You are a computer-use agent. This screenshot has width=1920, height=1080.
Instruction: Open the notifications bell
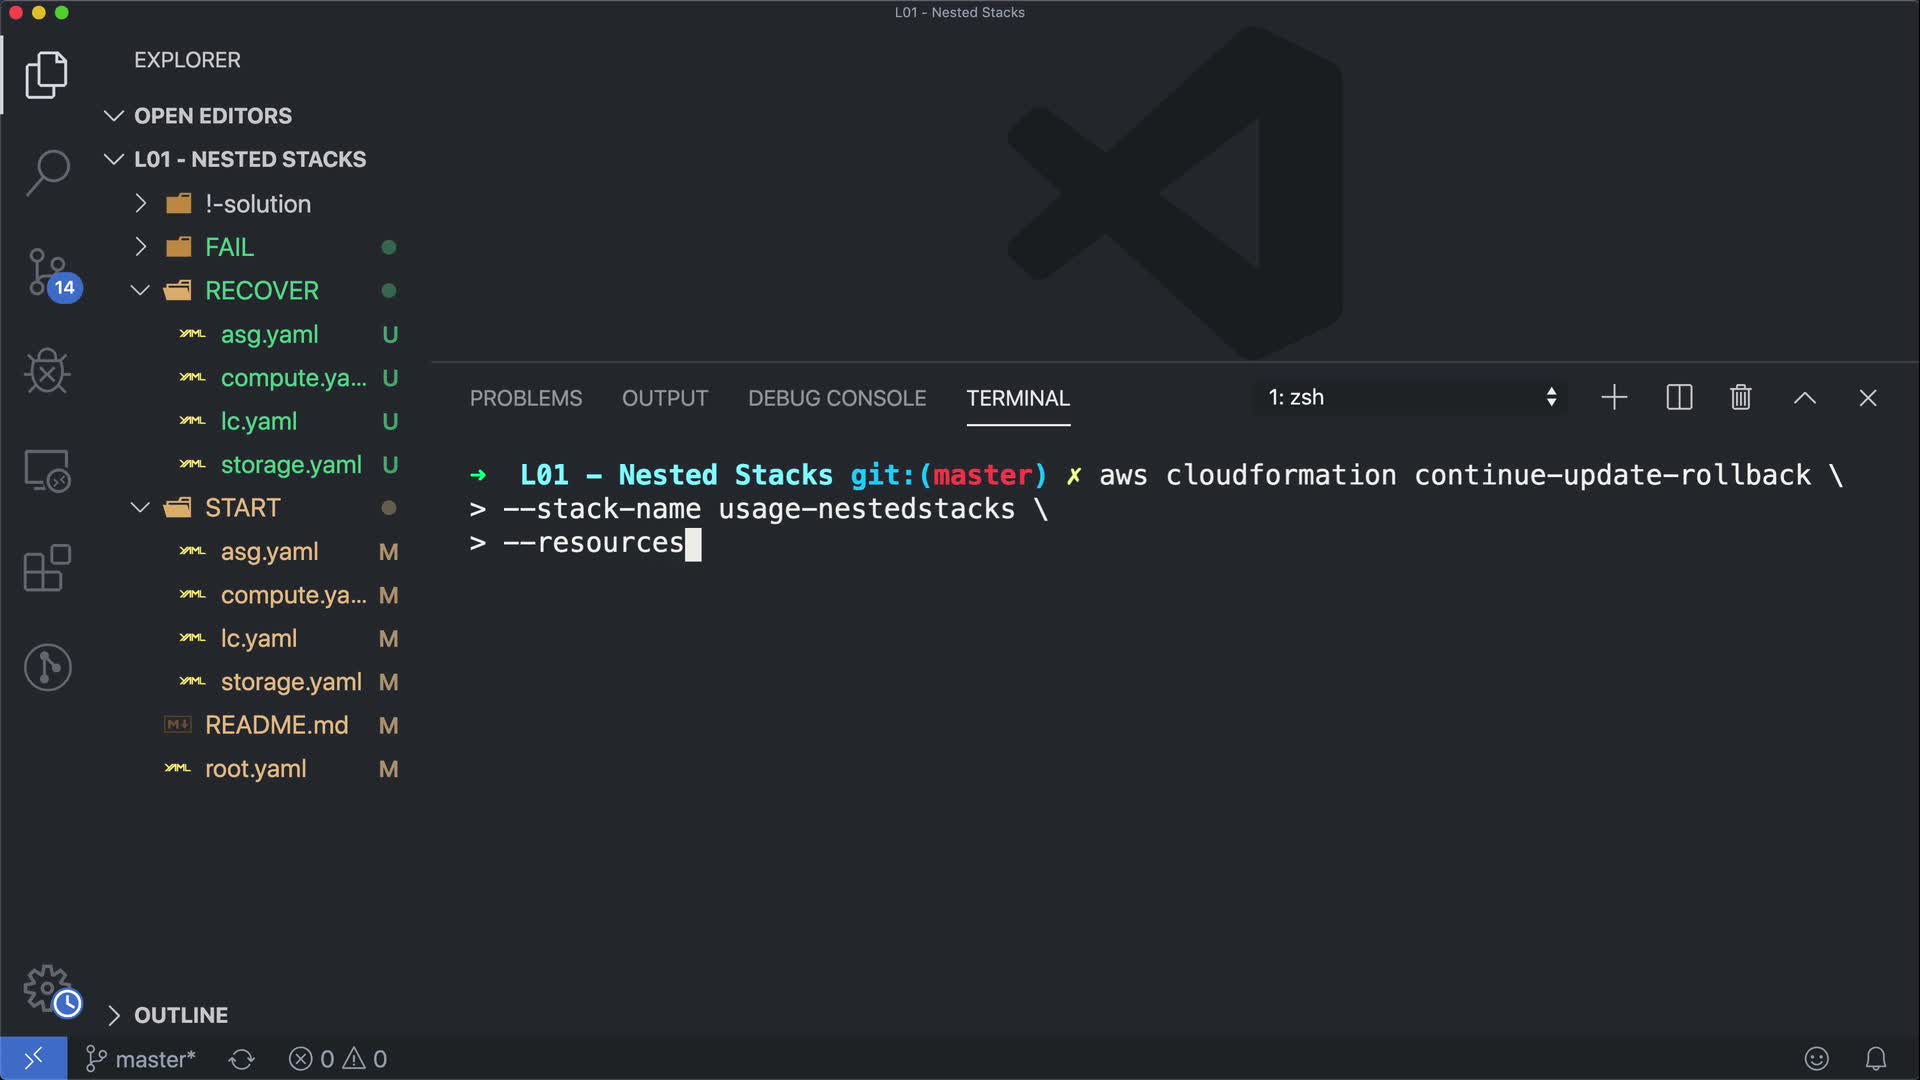point(1875,1058)
